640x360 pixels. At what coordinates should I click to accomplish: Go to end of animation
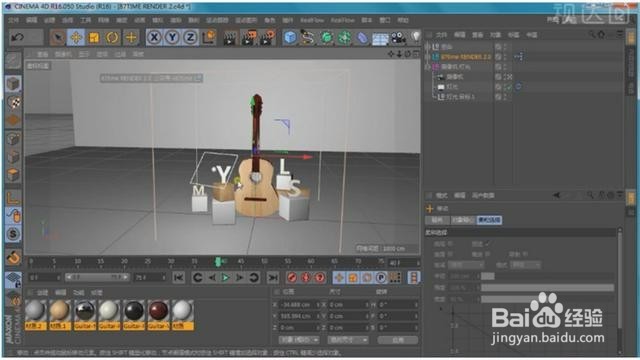(x=273, y=278)
